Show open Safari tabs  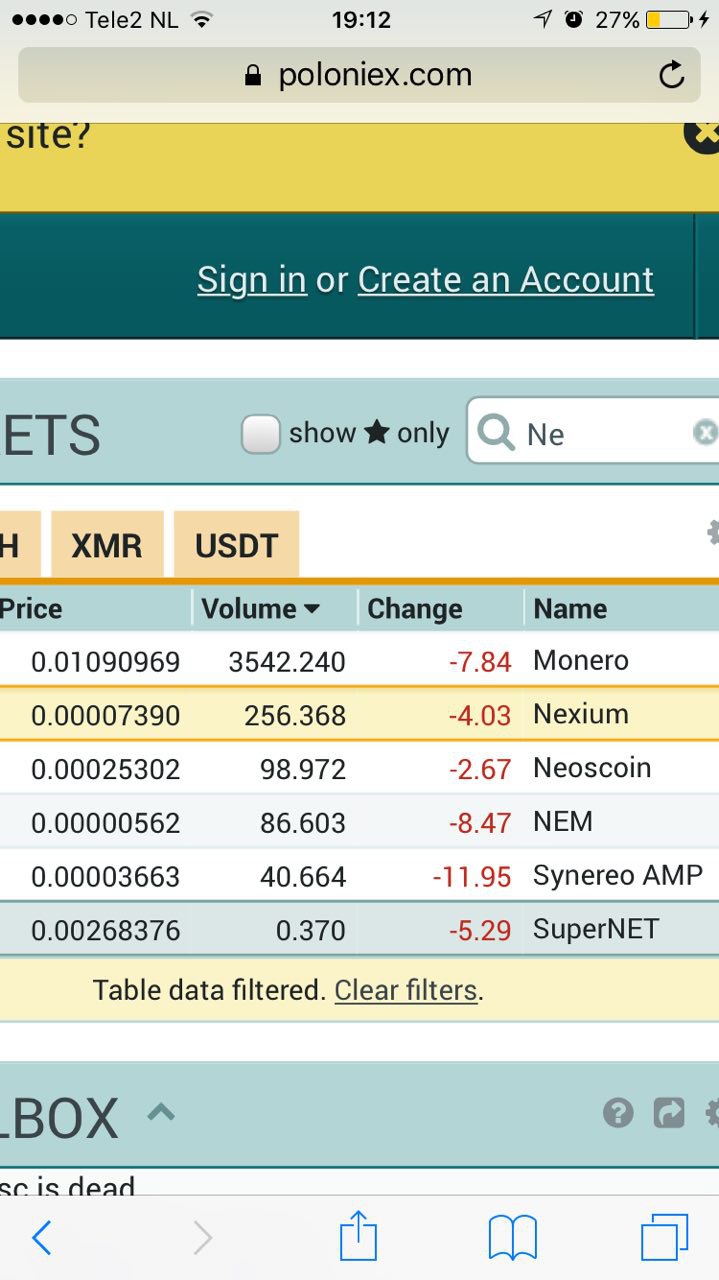click(x=665, y=1238)
